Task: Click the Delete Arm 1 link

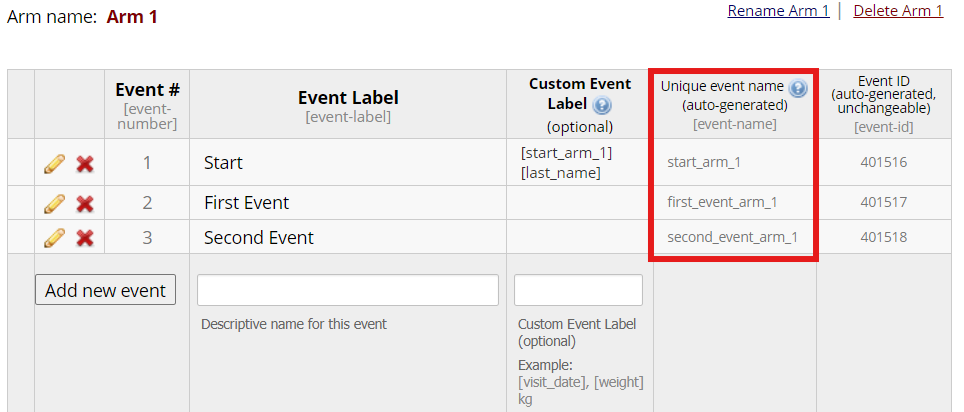Action: tap(897, 11)
